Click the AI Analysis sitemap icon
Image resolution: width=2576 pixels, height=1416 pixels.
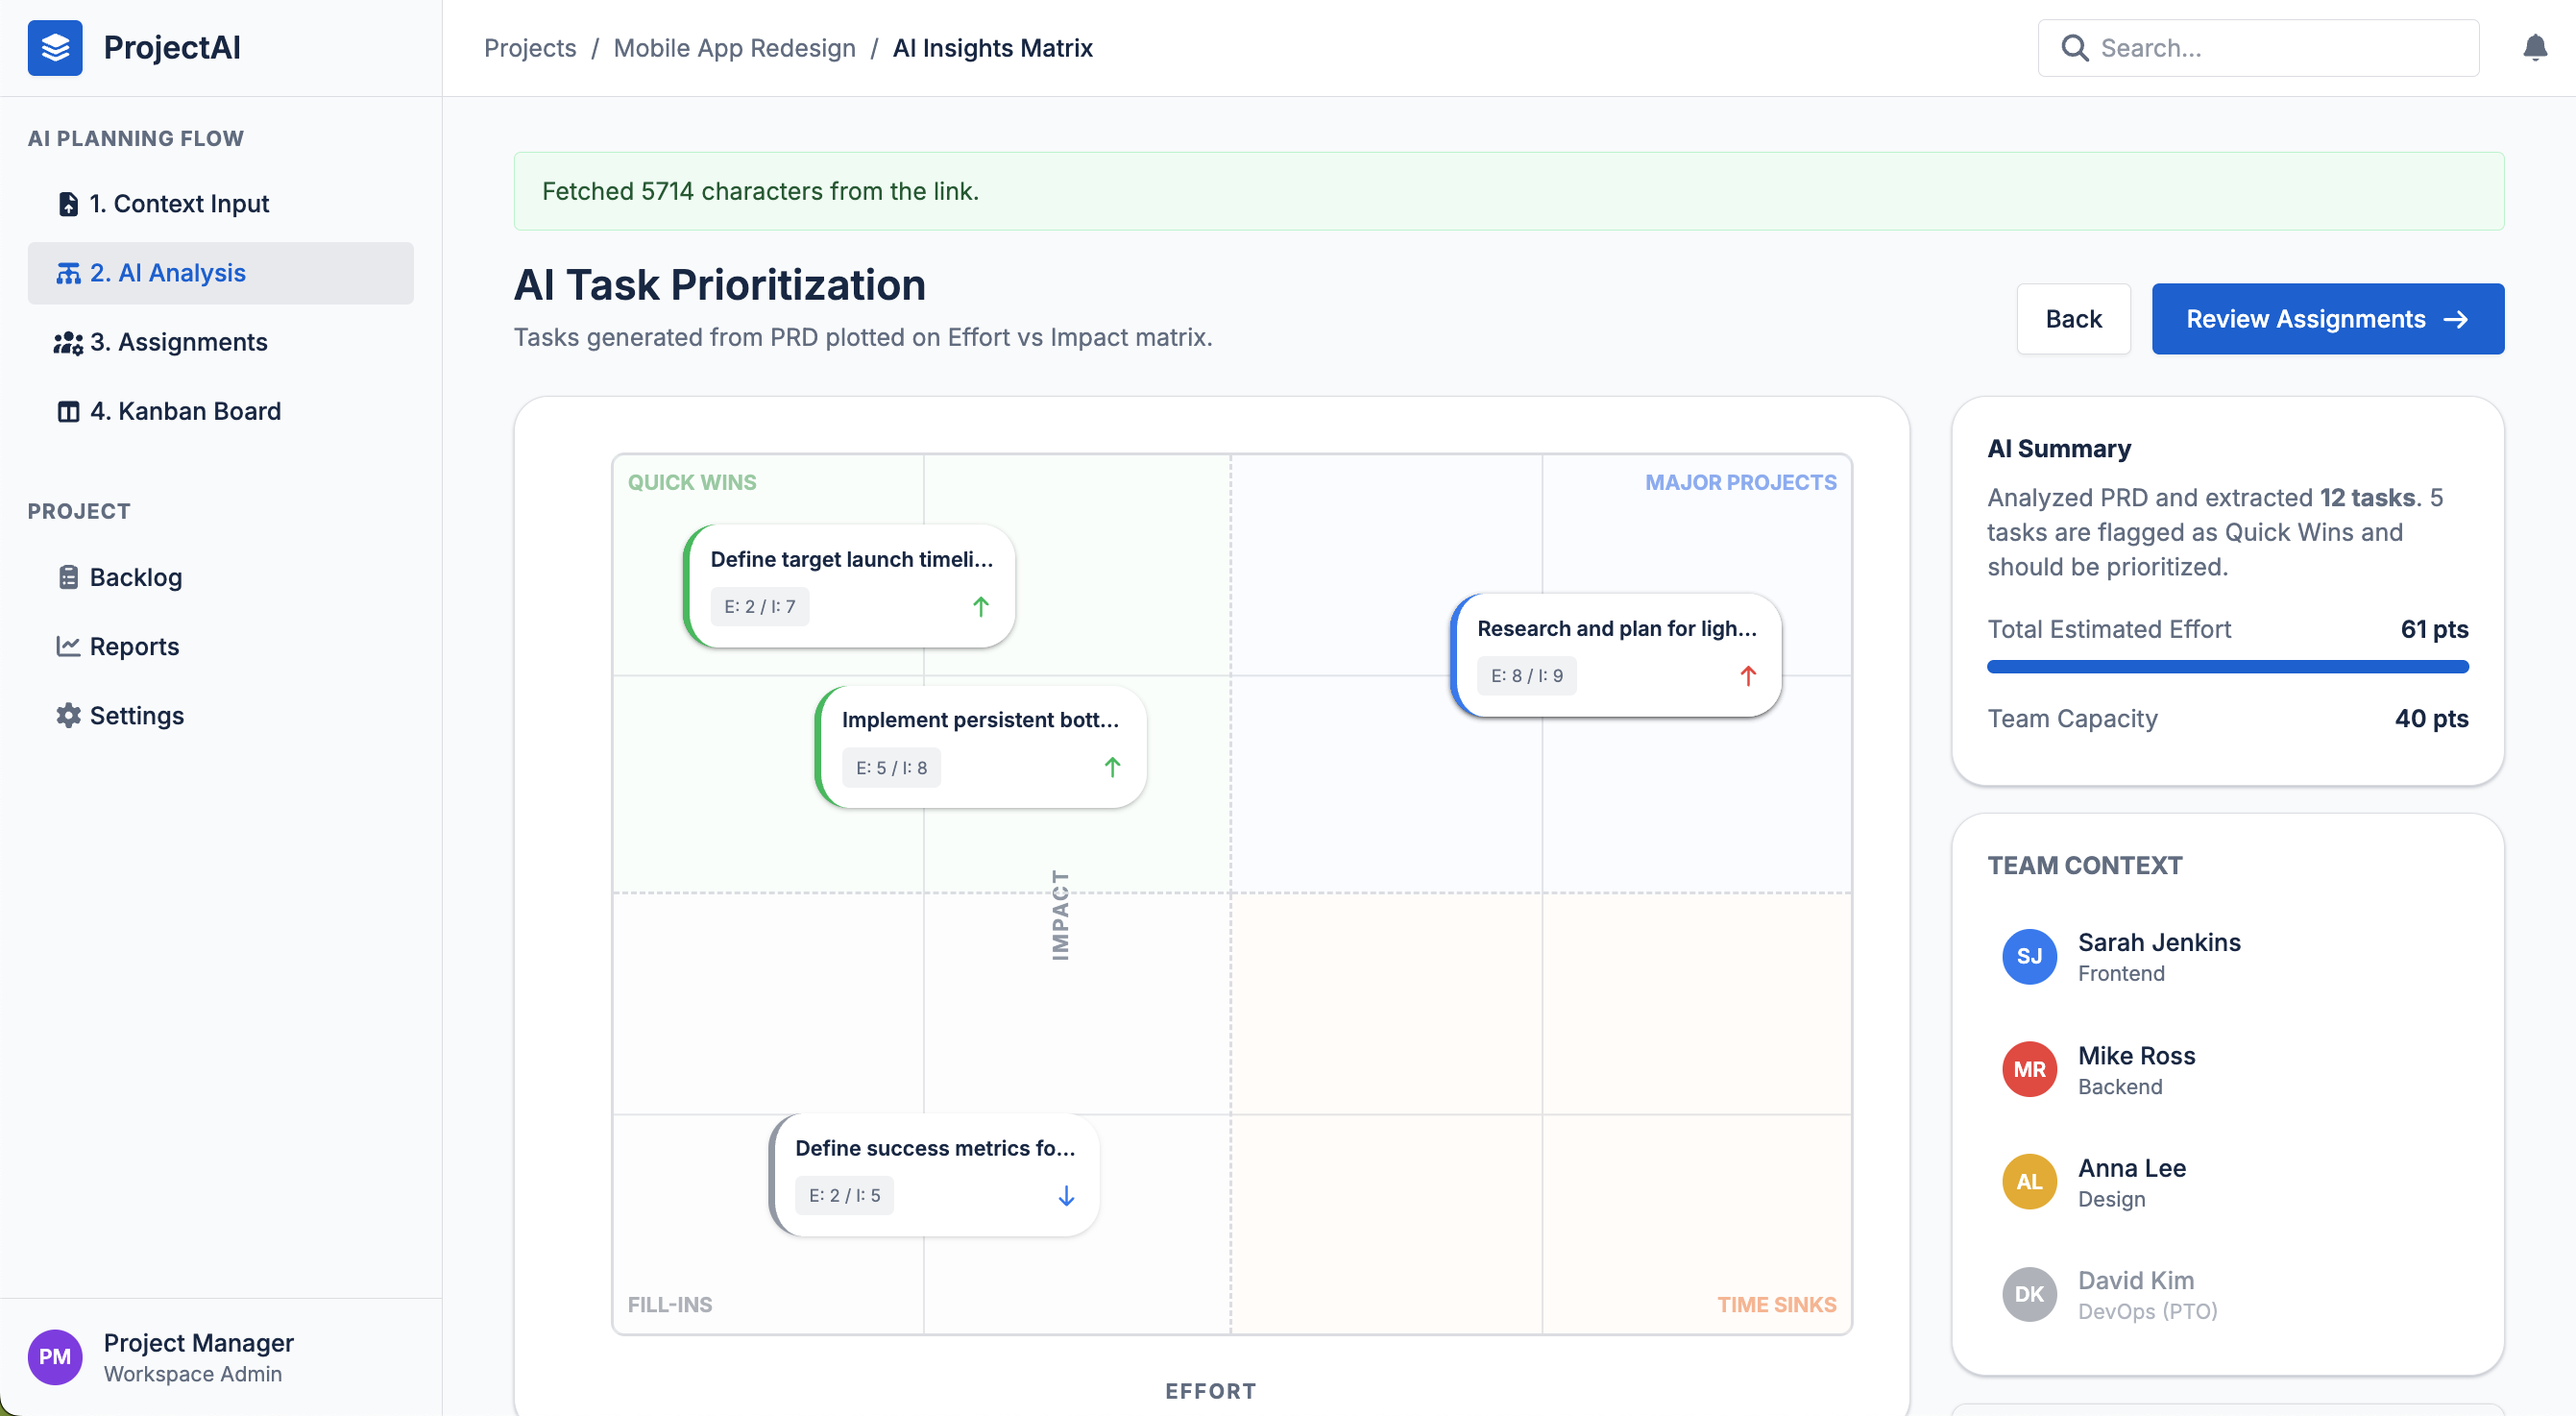pos(68,273)
